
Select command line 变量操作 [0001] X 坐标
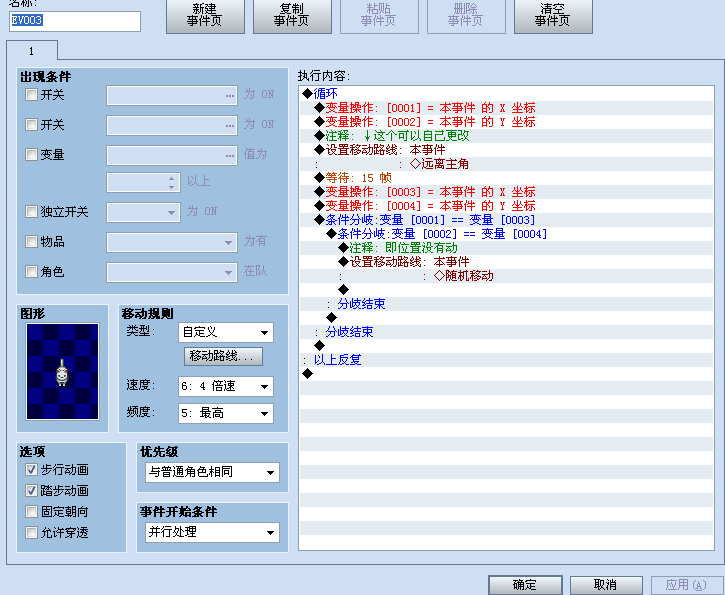point(506,108)
